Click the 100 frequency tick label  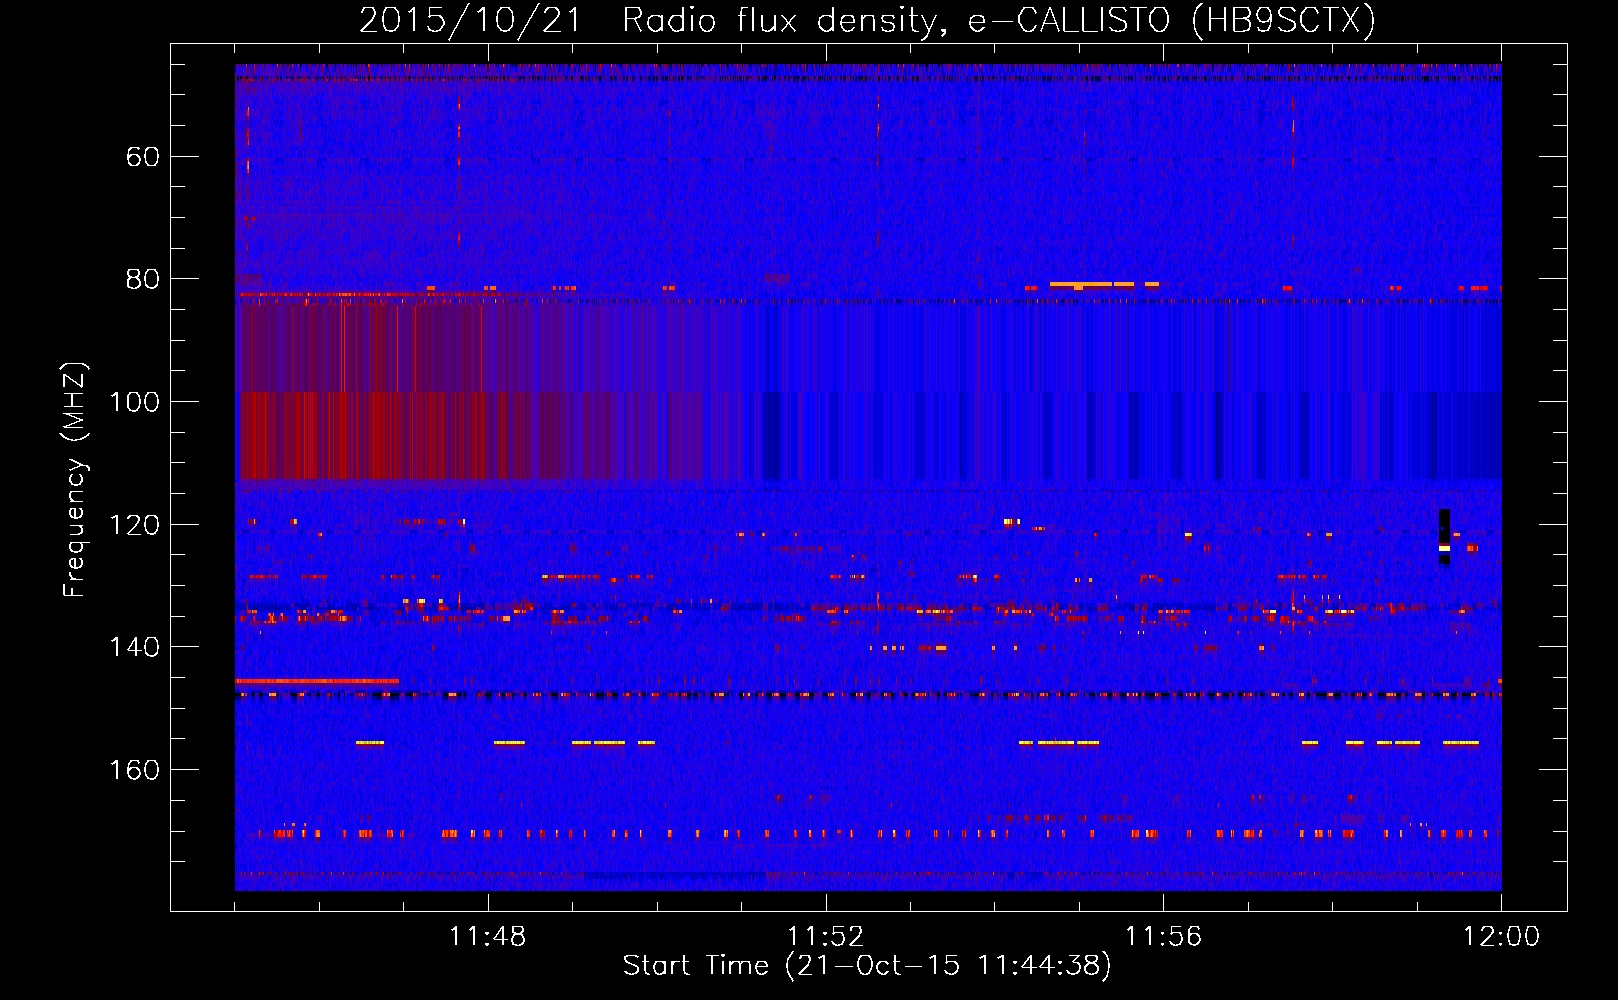[x=134, y=402]
